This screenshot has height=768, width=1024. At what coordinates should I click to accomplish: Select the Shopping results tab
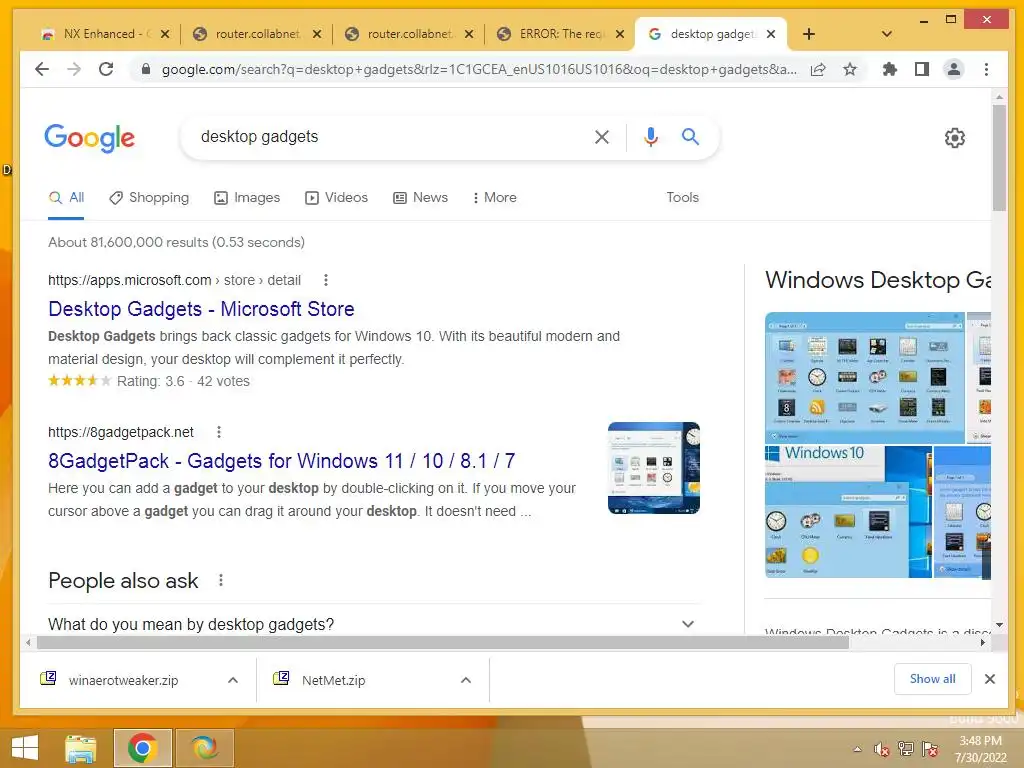pos(149,197)
